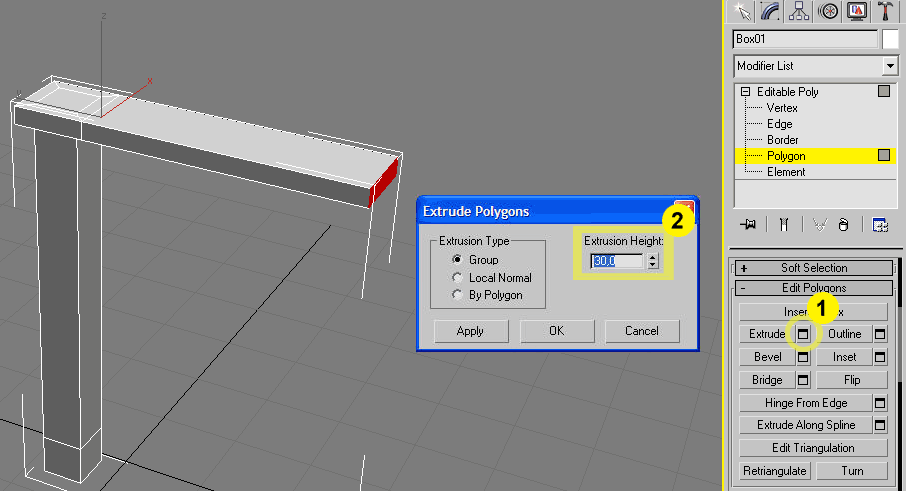Select Element sub-object level

tap(785, 172)
